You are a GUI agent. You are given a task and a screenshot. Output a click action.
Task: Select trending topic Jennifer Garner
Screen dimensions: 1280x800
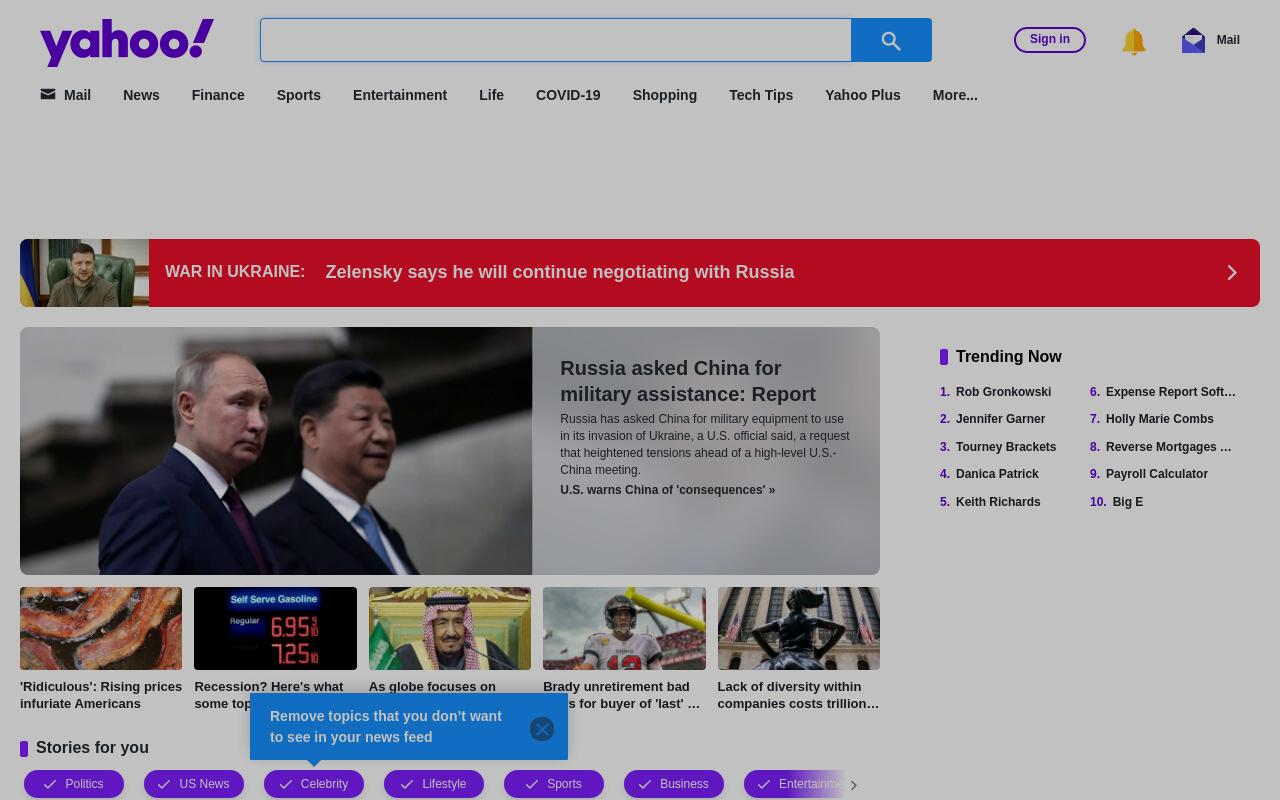coord(1000,419)
